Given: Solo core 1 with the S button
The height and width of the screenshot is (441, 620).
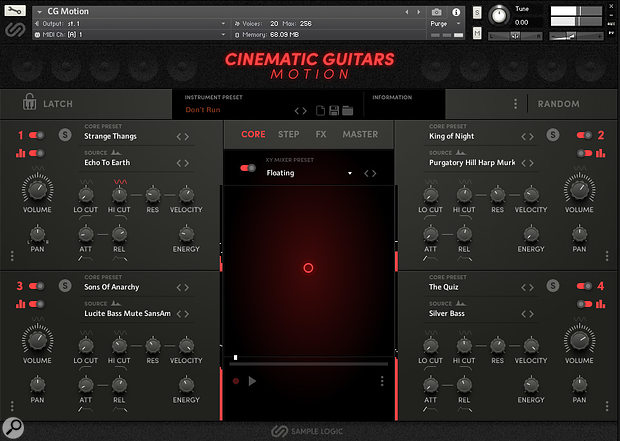Looking at the screenshot, I should point(65,135).
